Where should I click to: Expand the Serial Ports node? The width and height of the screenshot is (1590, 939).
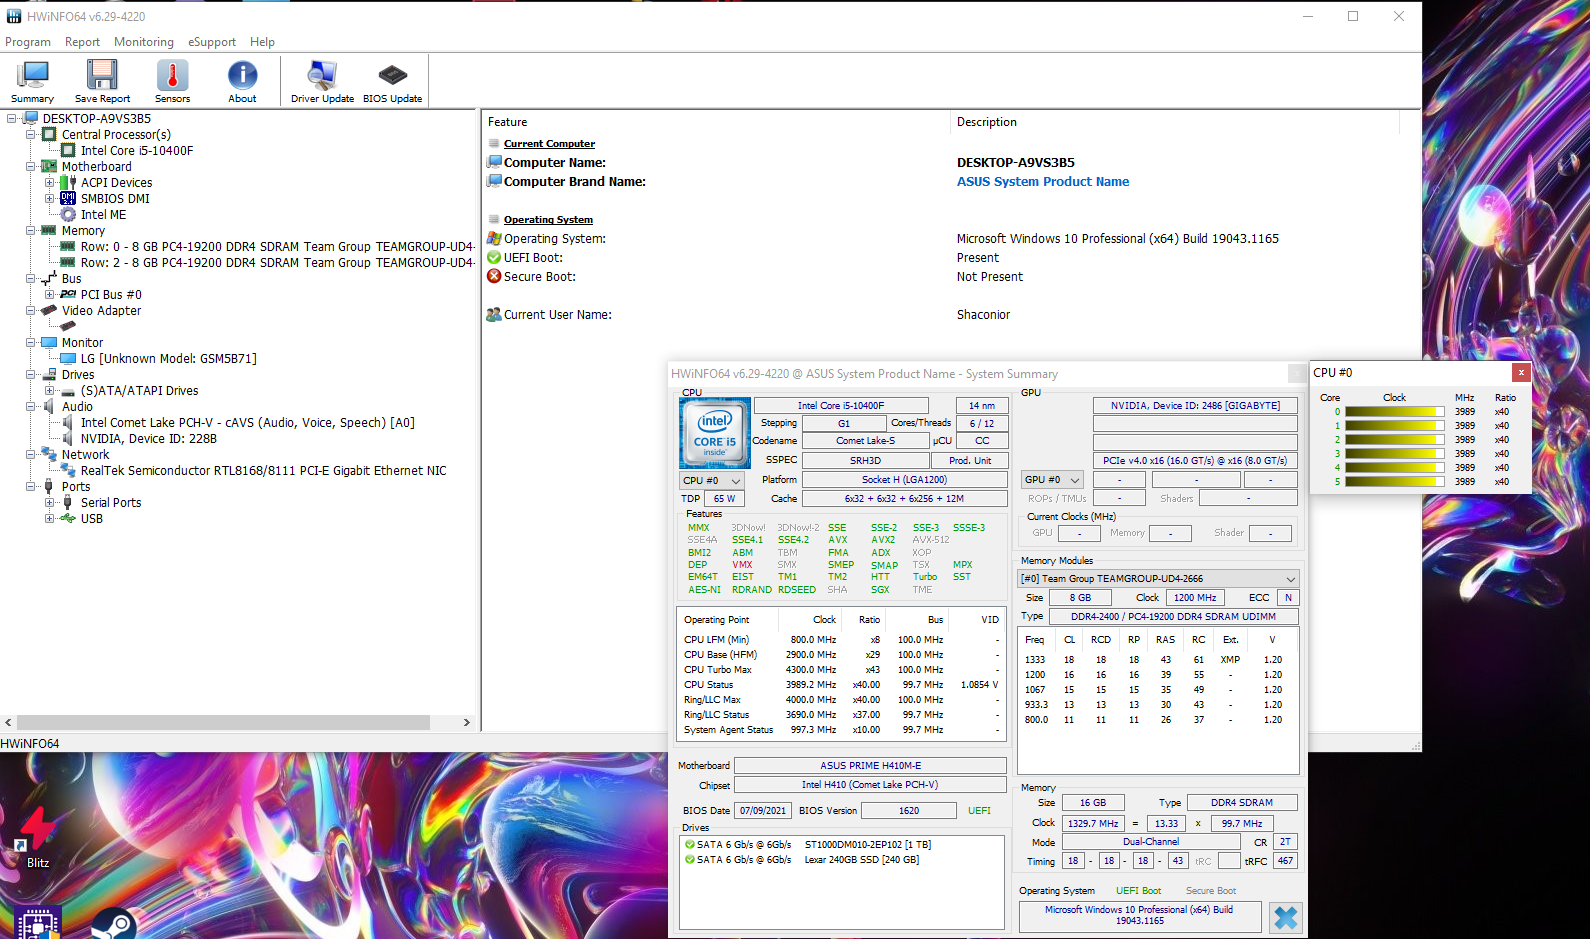coord(49,503)
